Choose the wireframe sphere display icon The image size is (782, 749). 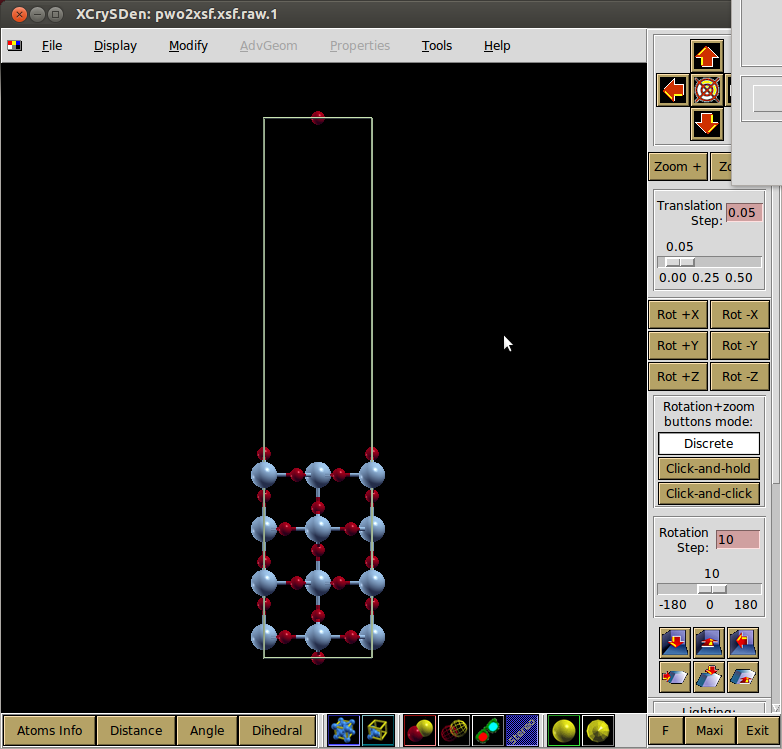(x=454, y=731)
